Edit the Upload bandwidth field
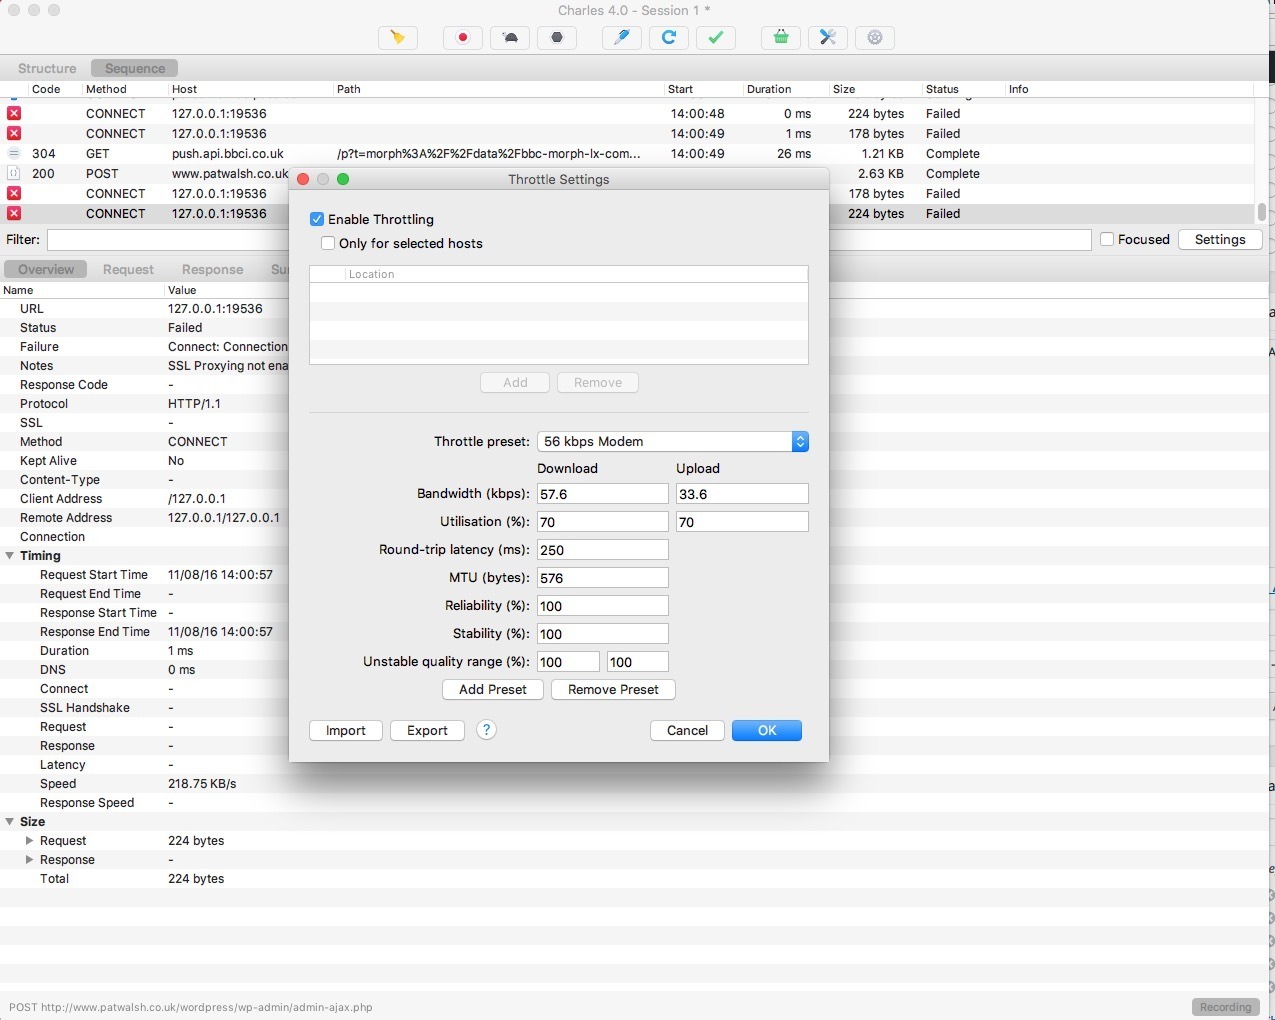 tap(742, 494)
